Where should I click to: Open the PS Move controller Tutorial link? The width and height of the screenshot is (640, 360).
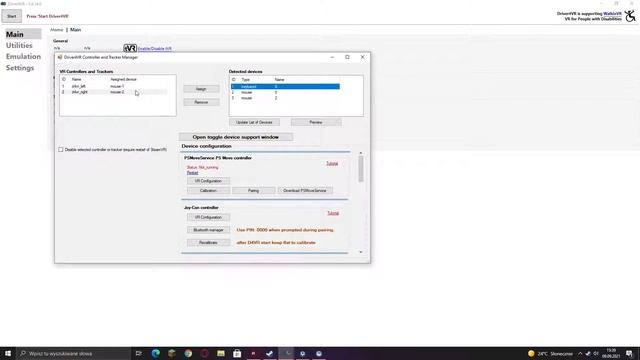pyautogui.click(x=332, y=163)
